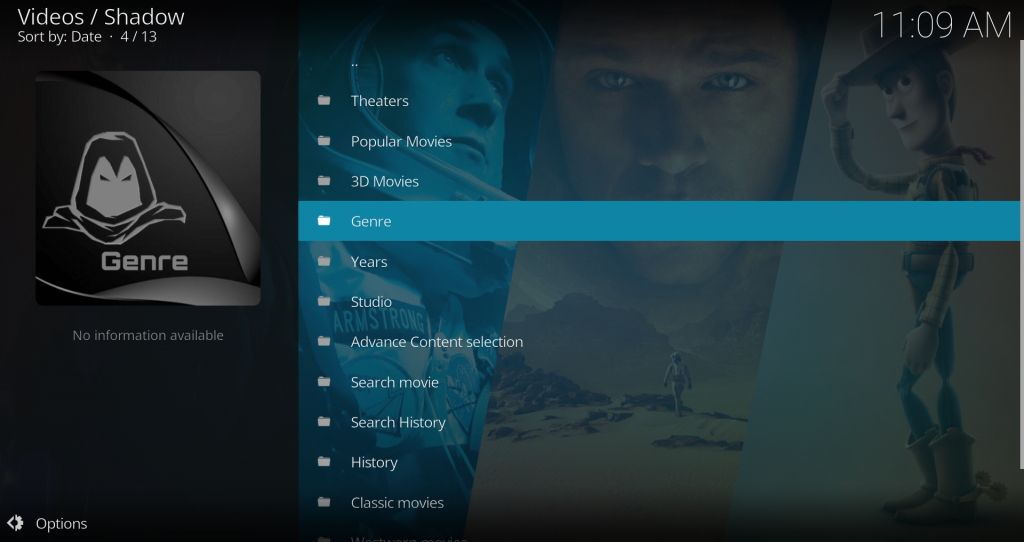Click the 3D Movies folder icon
The width and height of the screenshot is (1024, 542).
[x=324, y=181]
